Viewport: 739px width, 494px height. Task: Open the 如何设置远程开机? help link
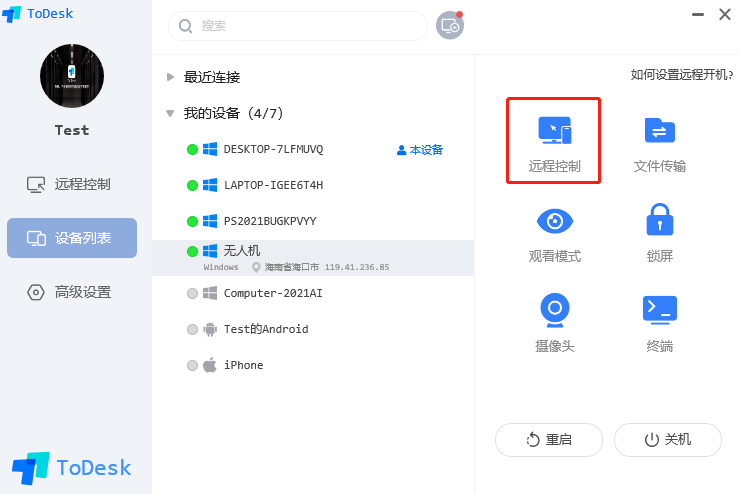tap(682, 74)
